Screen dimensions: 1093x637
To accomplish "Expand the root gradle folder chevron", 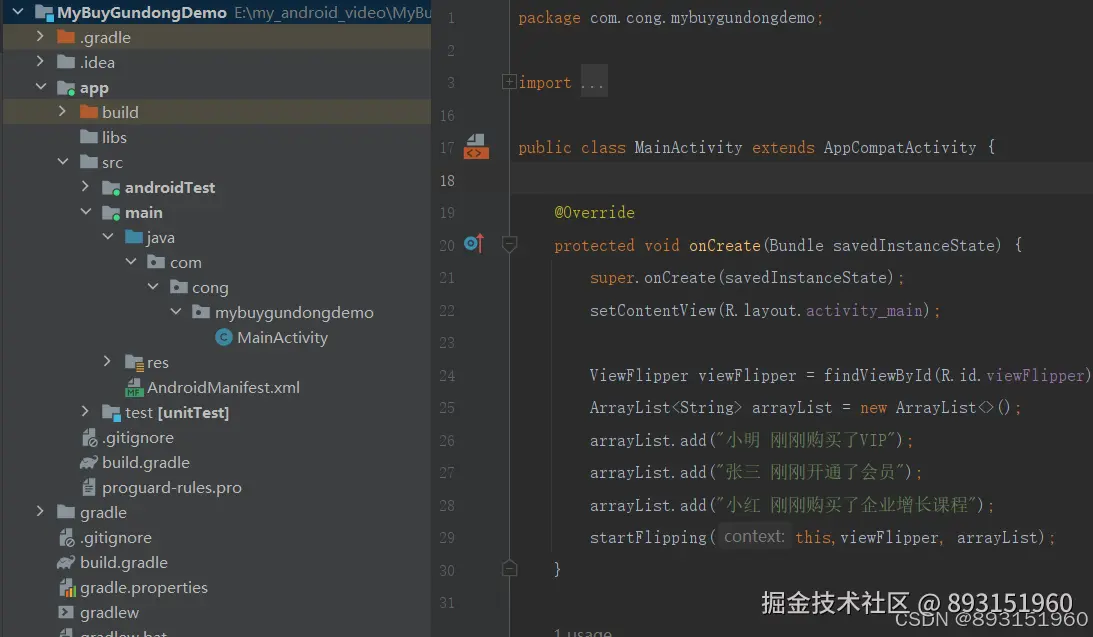I will (x=40, y=512).
